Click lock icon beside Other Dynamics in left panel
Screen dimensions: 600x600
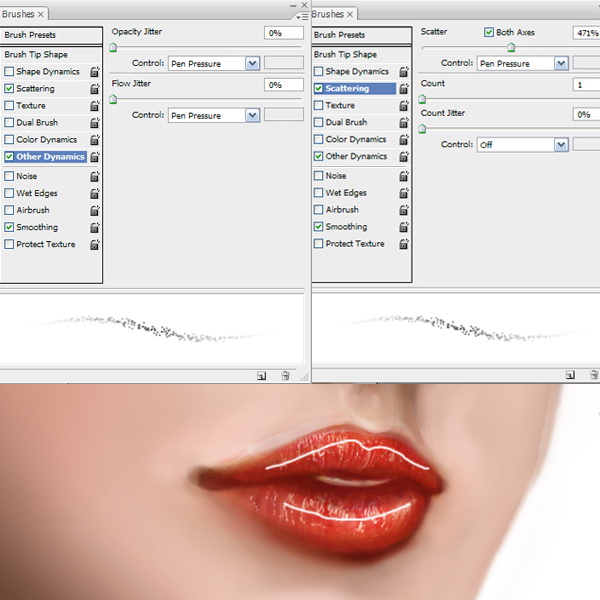(95, 157)
